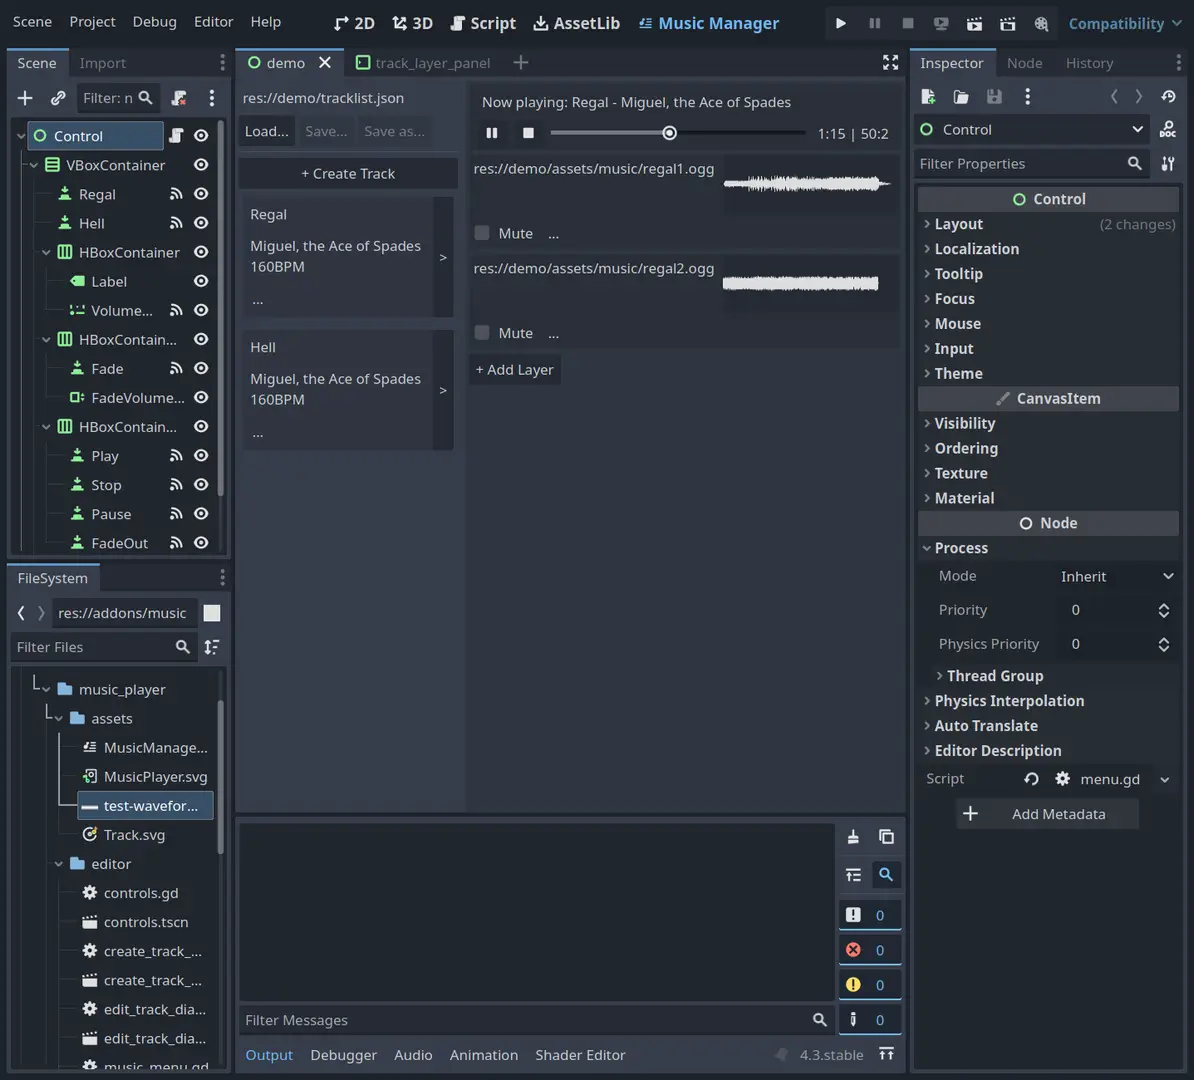Screen dimensions: 1194x1080
Task: Expand Visibility under CanvasItem
Action: [x=1048, y=423]
